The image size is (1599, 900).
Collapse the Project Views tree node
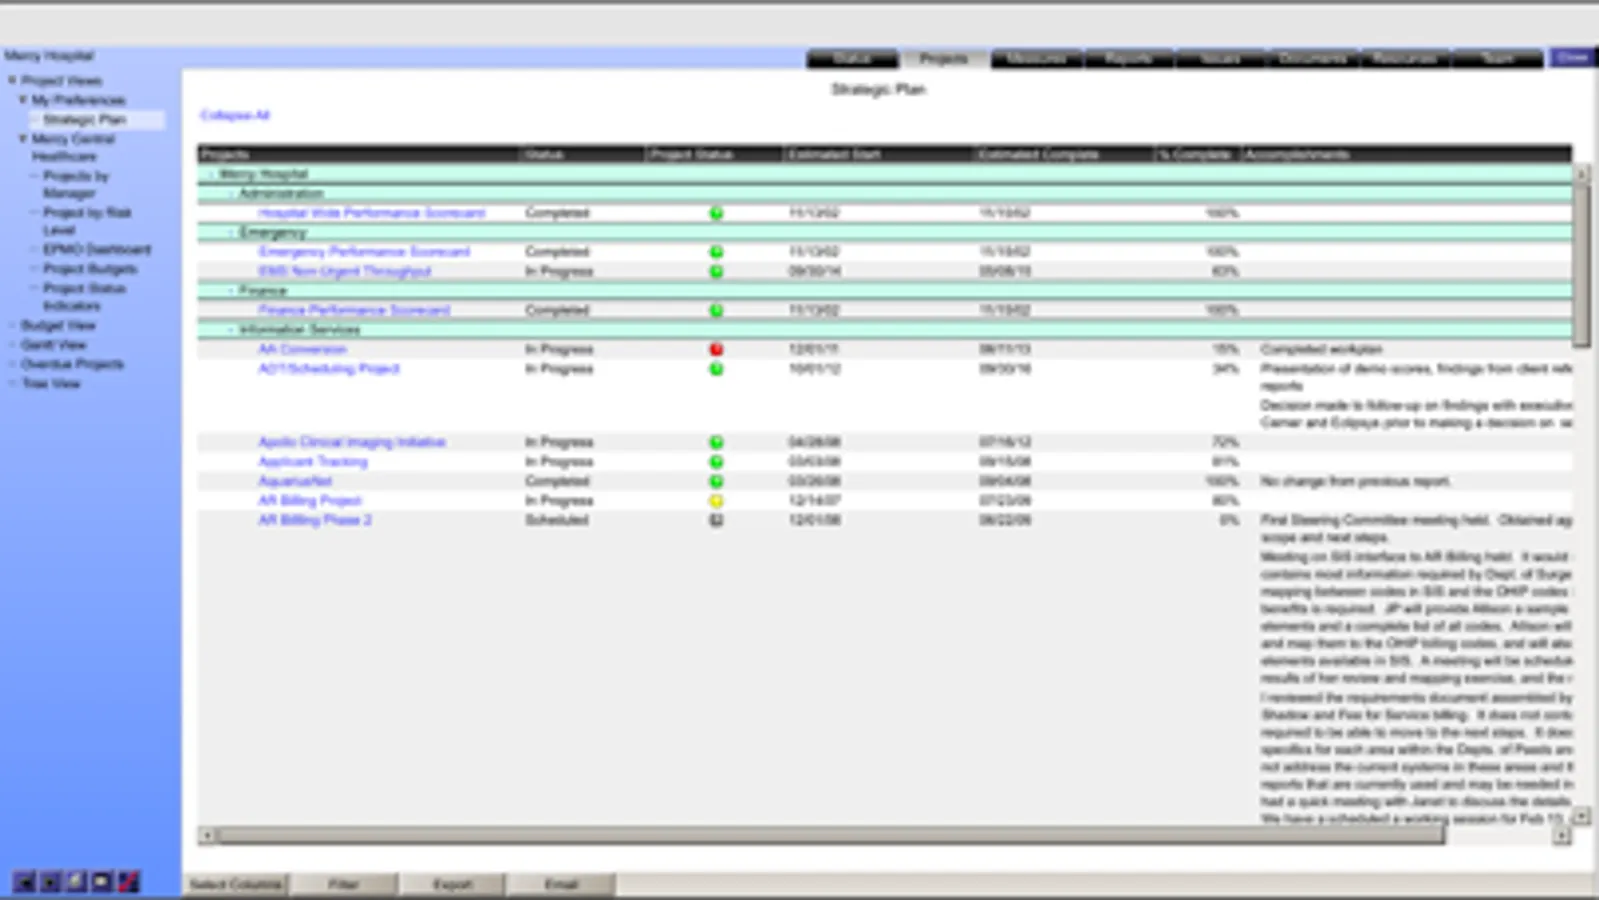(12, 80)
